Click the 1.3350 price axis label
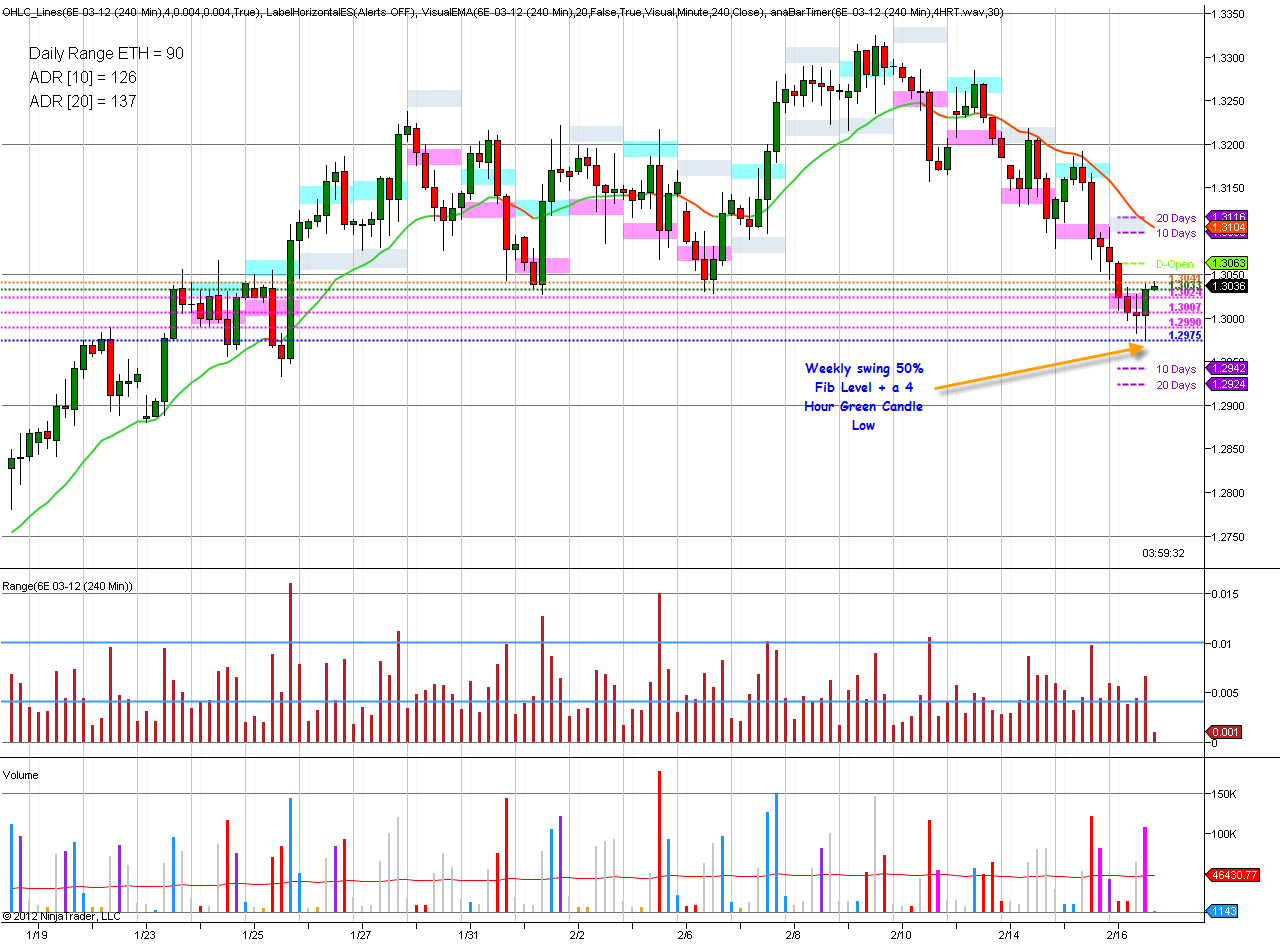The image size is (1280, 949). (x=1227, y=14)
